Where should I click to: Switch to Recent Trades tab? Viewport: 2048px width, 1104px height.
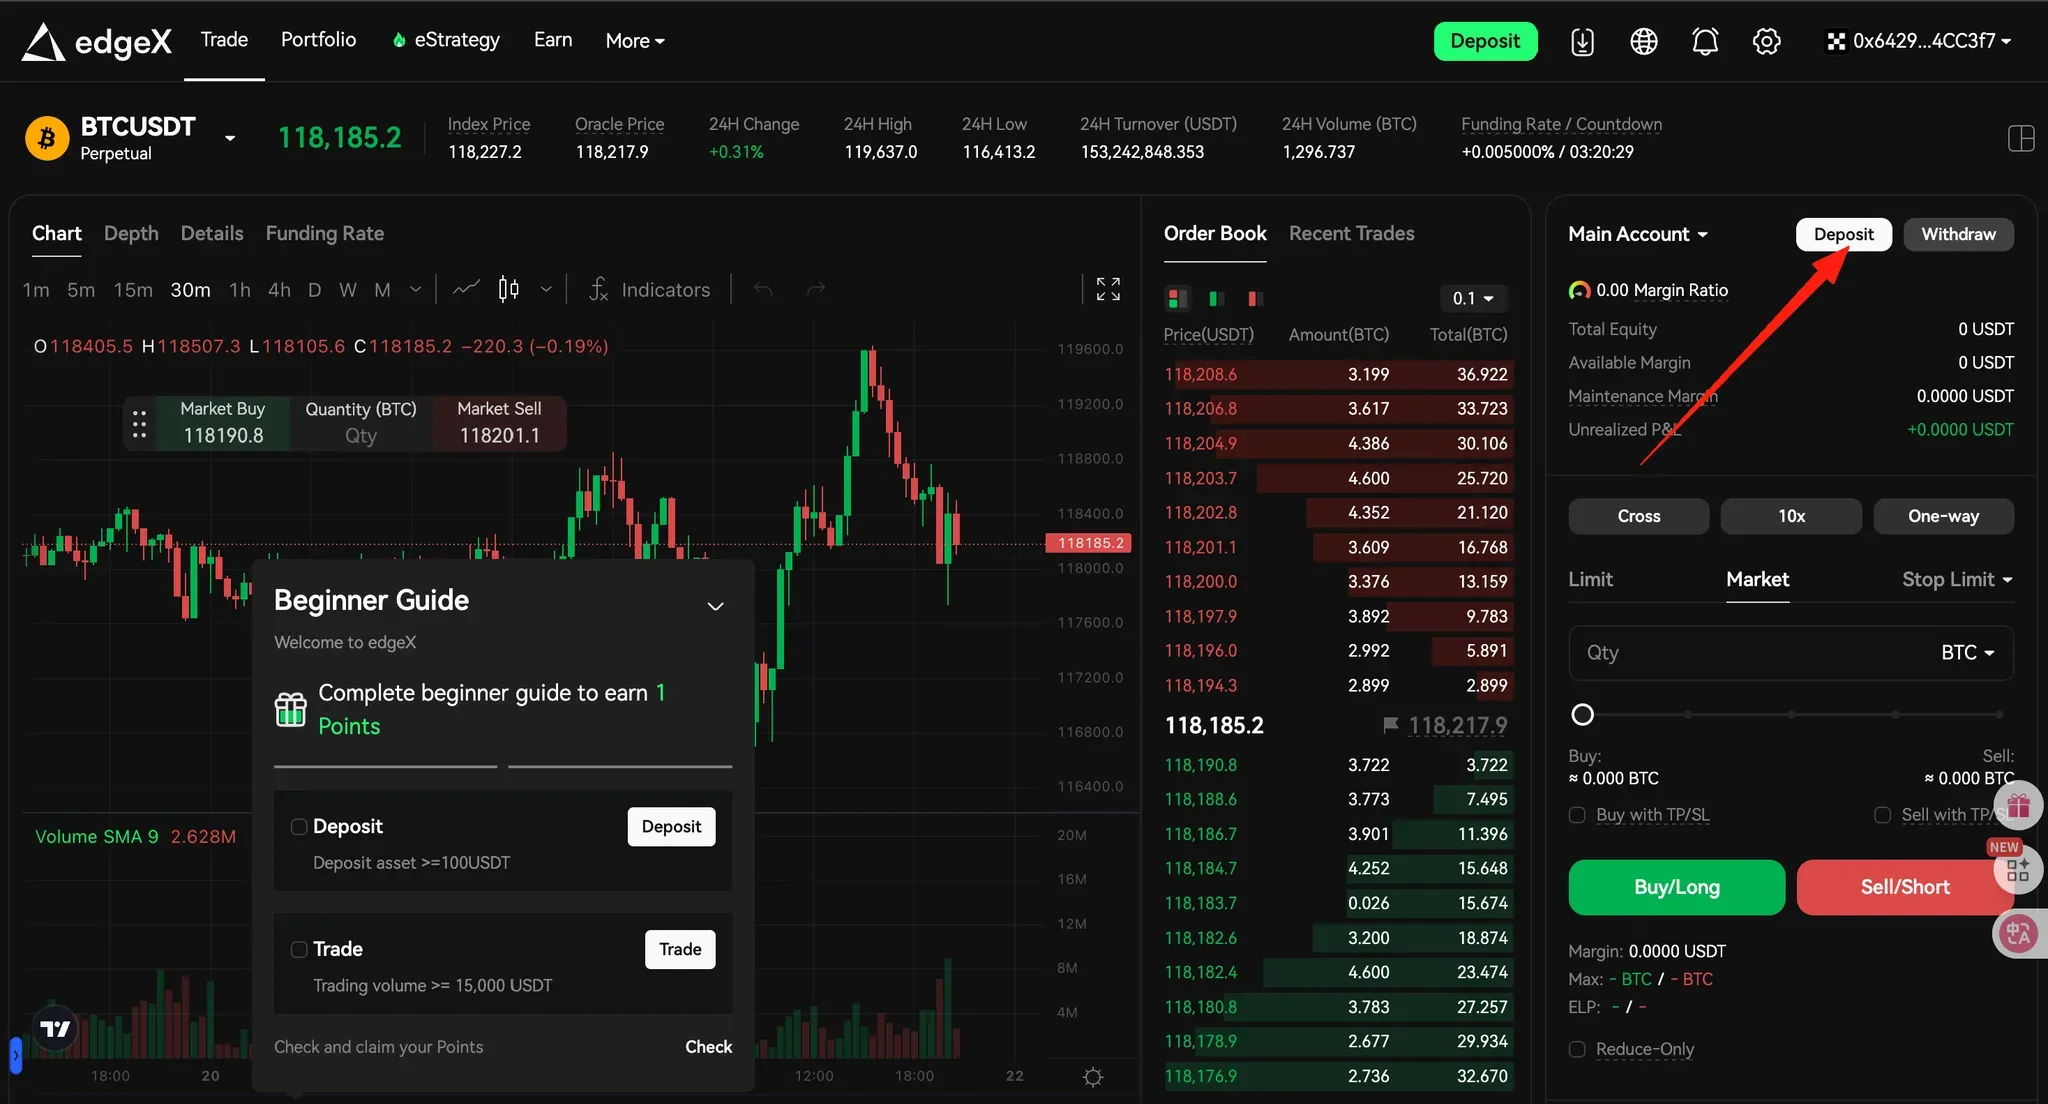tap(1351, 233)
